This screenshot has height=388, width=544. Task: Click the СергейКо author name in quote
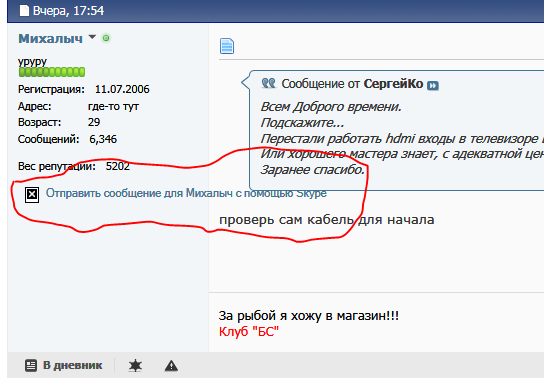coord(393,84)
